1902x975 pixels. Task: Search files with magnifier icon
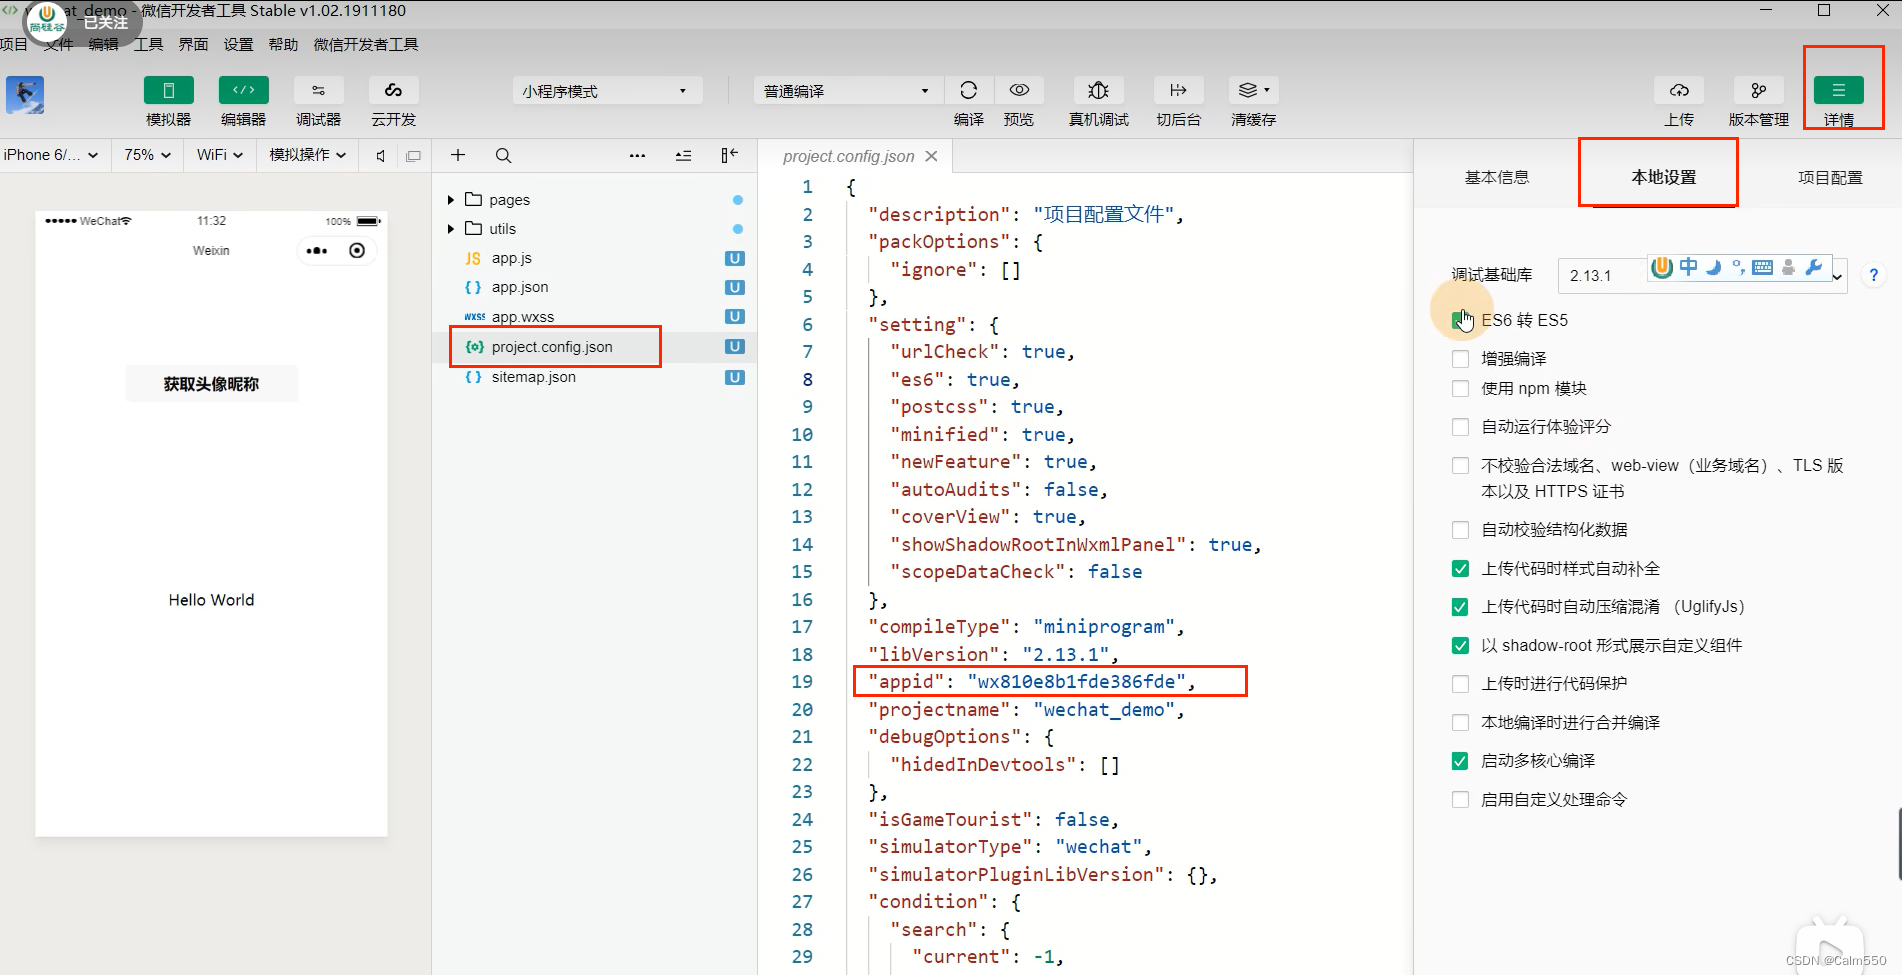[503, 155]
